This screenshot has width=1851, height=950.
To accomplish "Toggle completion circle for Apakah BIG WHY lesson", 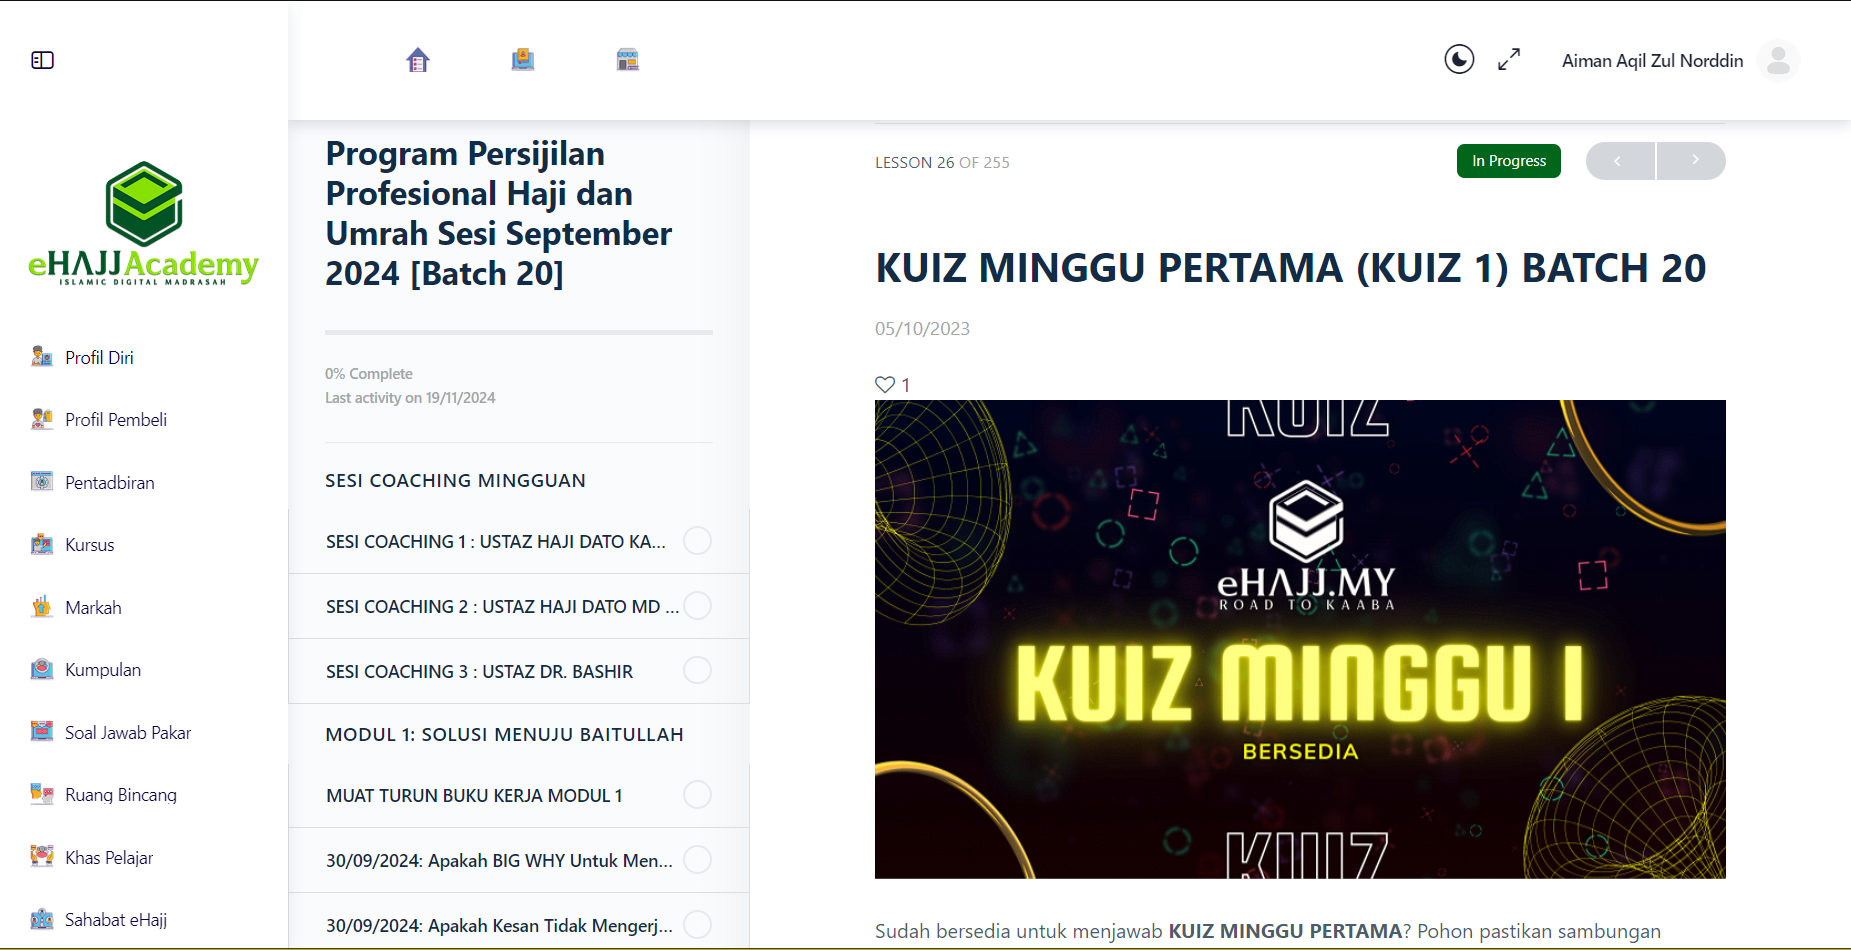I will (697, 859).
